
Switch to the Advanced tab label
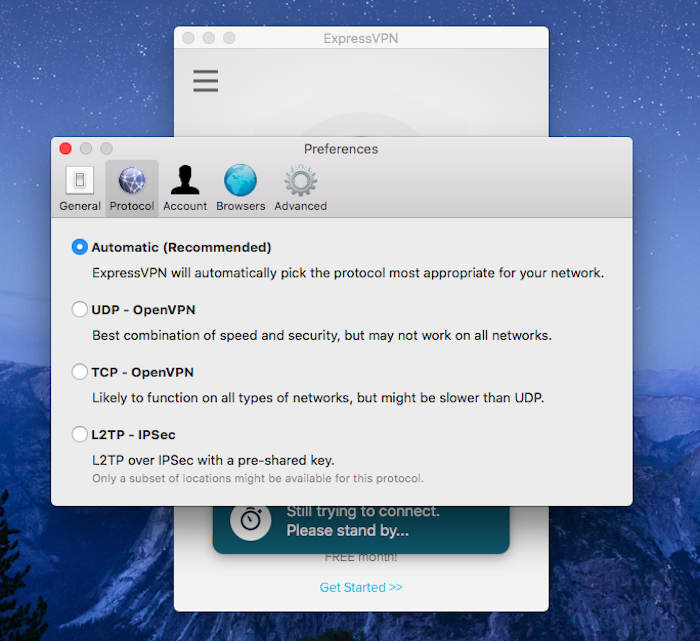[300, 206]
